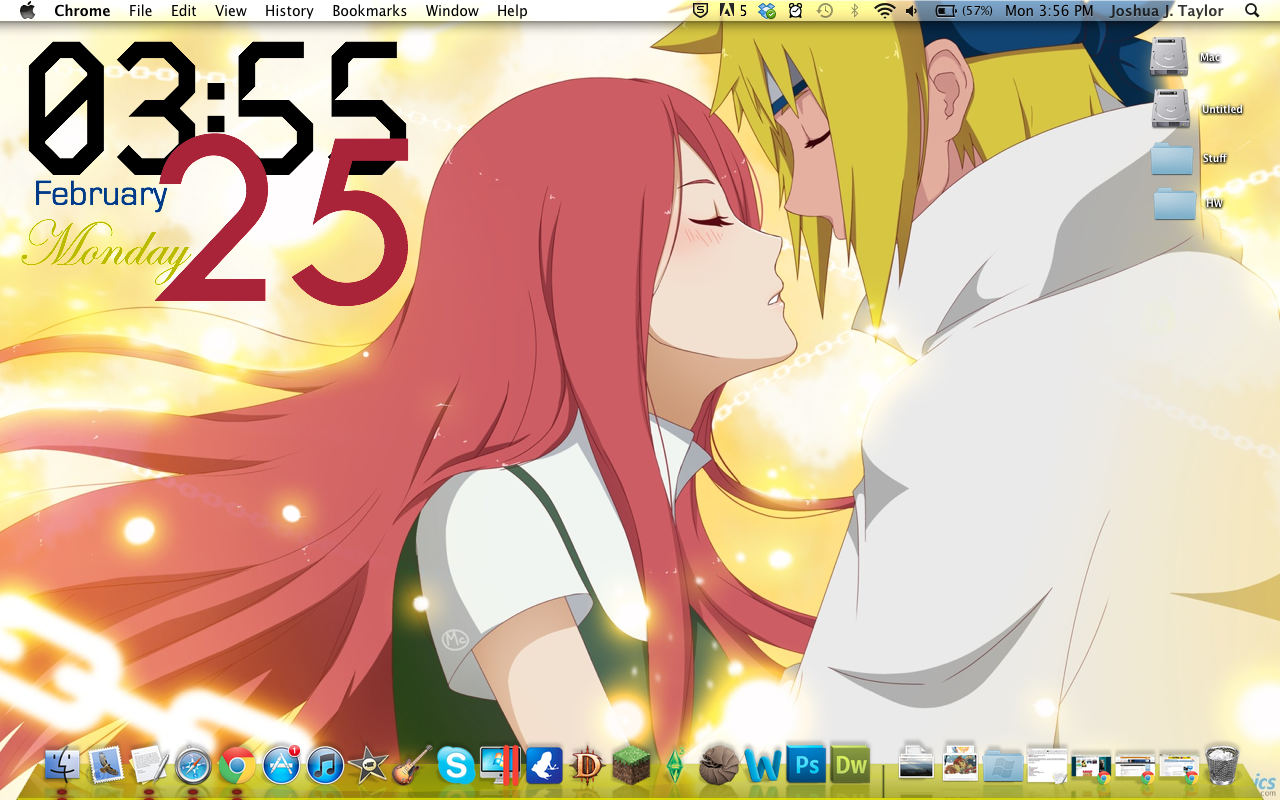Restore the first minimized Chrome window
1280x800 pixels.
(x=1091, y=767)
